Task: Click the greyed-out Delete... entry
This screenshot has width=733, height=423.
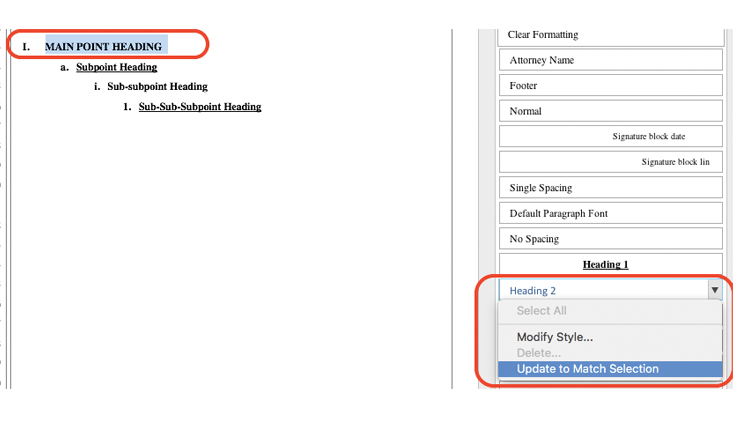Action: pyautogui.click(x=538, y=353)
